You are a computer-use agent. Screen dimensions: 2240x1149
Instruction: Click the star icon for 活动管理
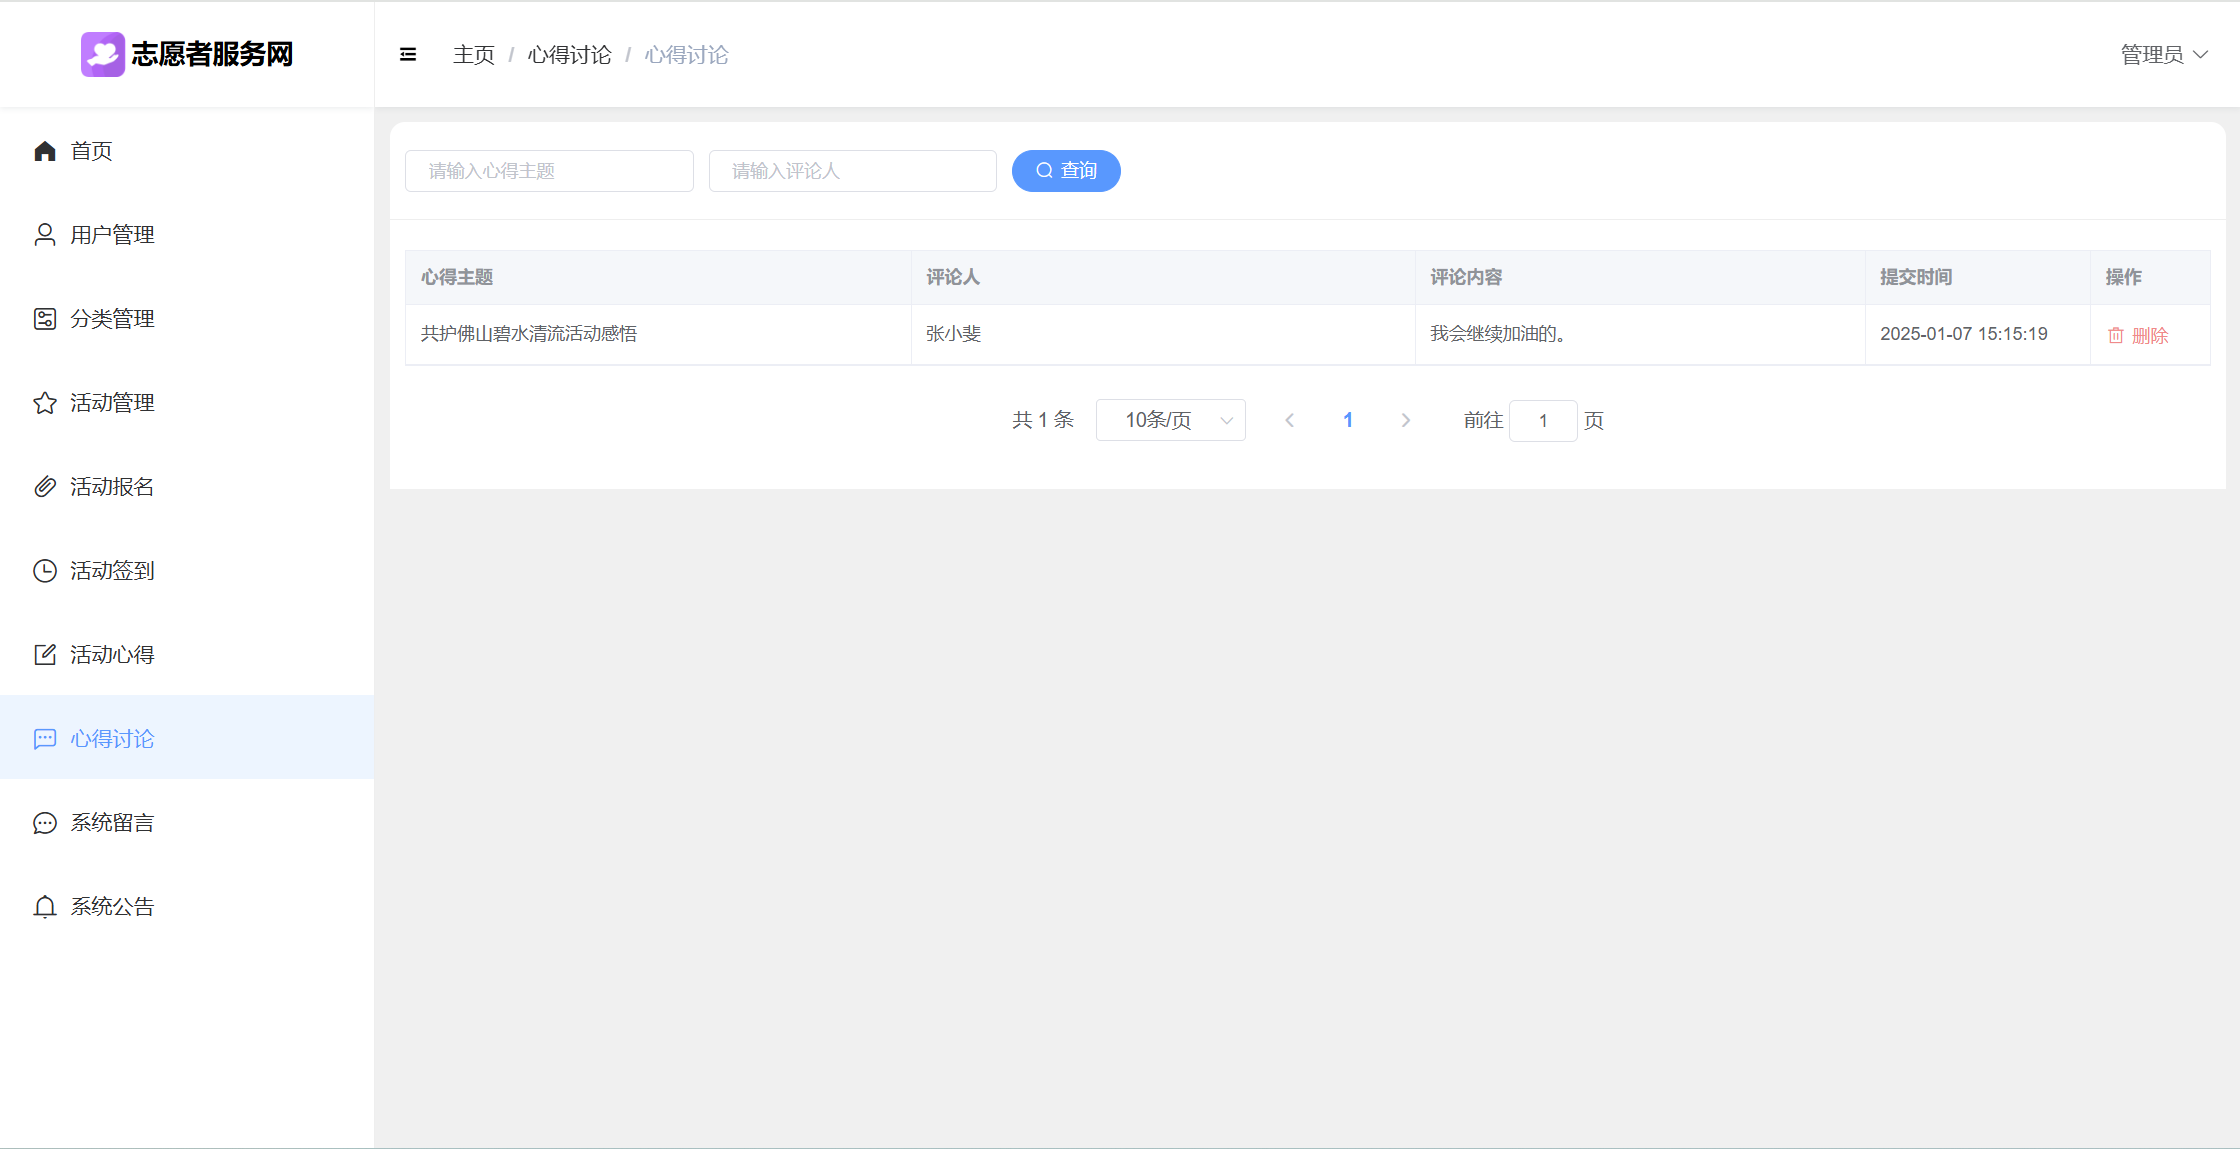pos(45,403)
